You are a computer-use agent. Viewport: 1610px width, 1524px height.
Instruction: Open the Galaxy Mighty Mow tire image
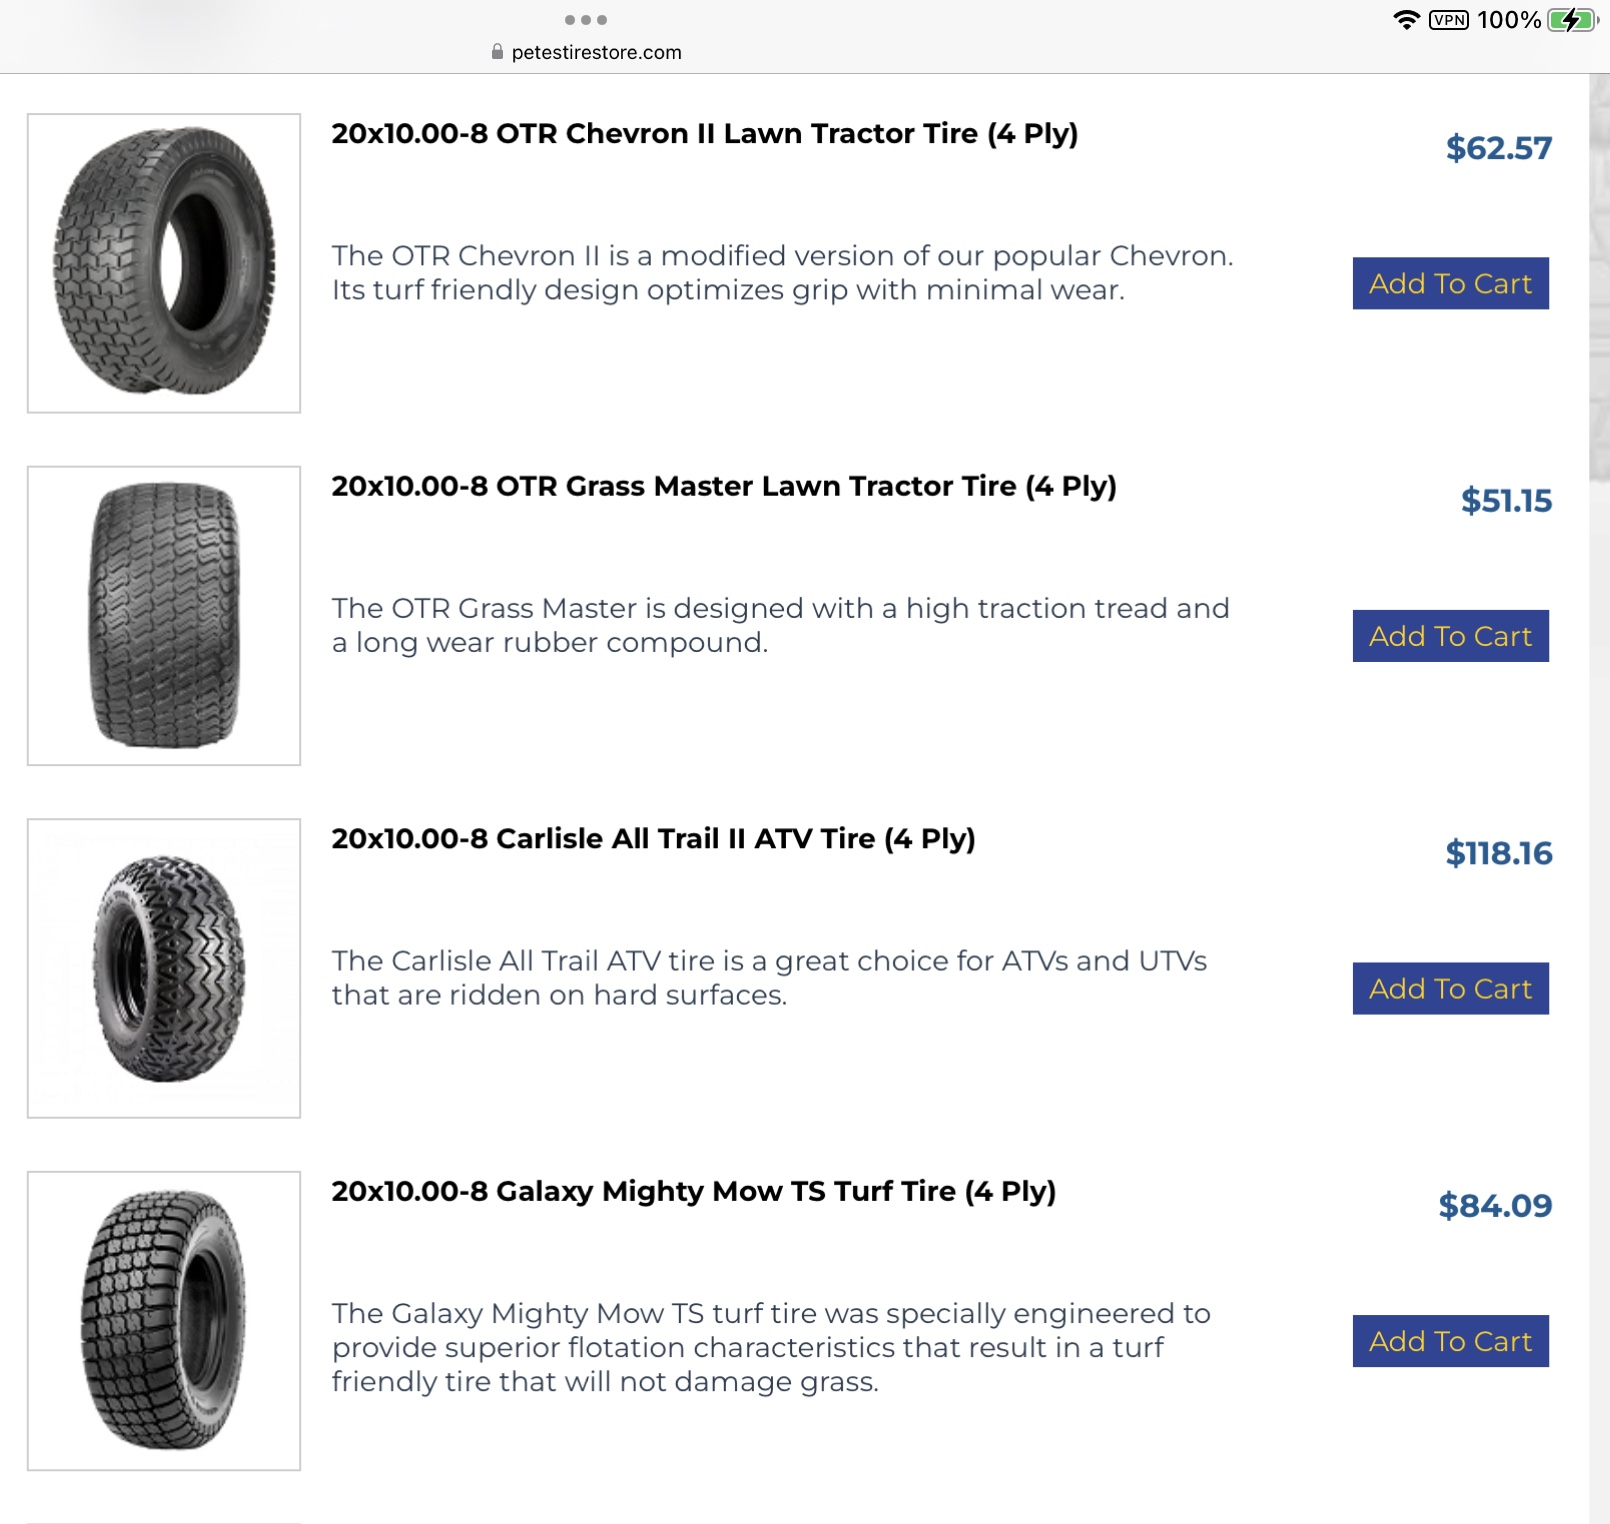pos(164,1321)
